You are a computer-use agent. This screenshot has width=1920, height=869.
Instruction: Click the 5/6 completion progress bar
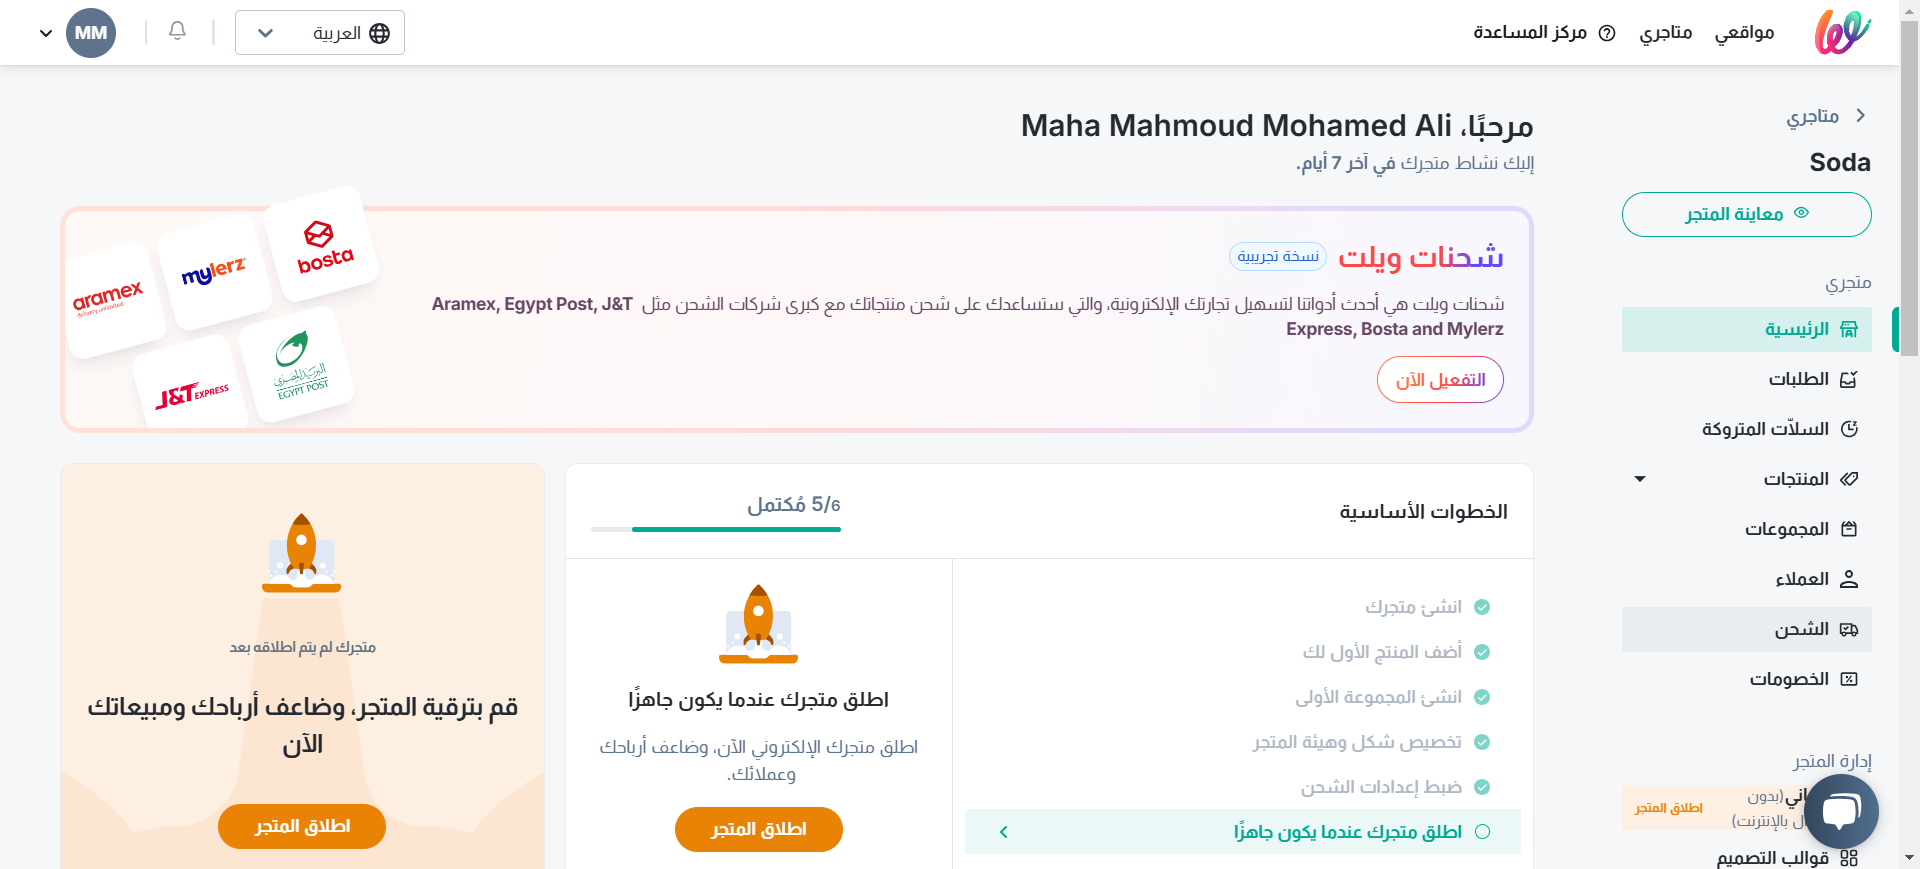pyautogui.click(x=716, y=529)
